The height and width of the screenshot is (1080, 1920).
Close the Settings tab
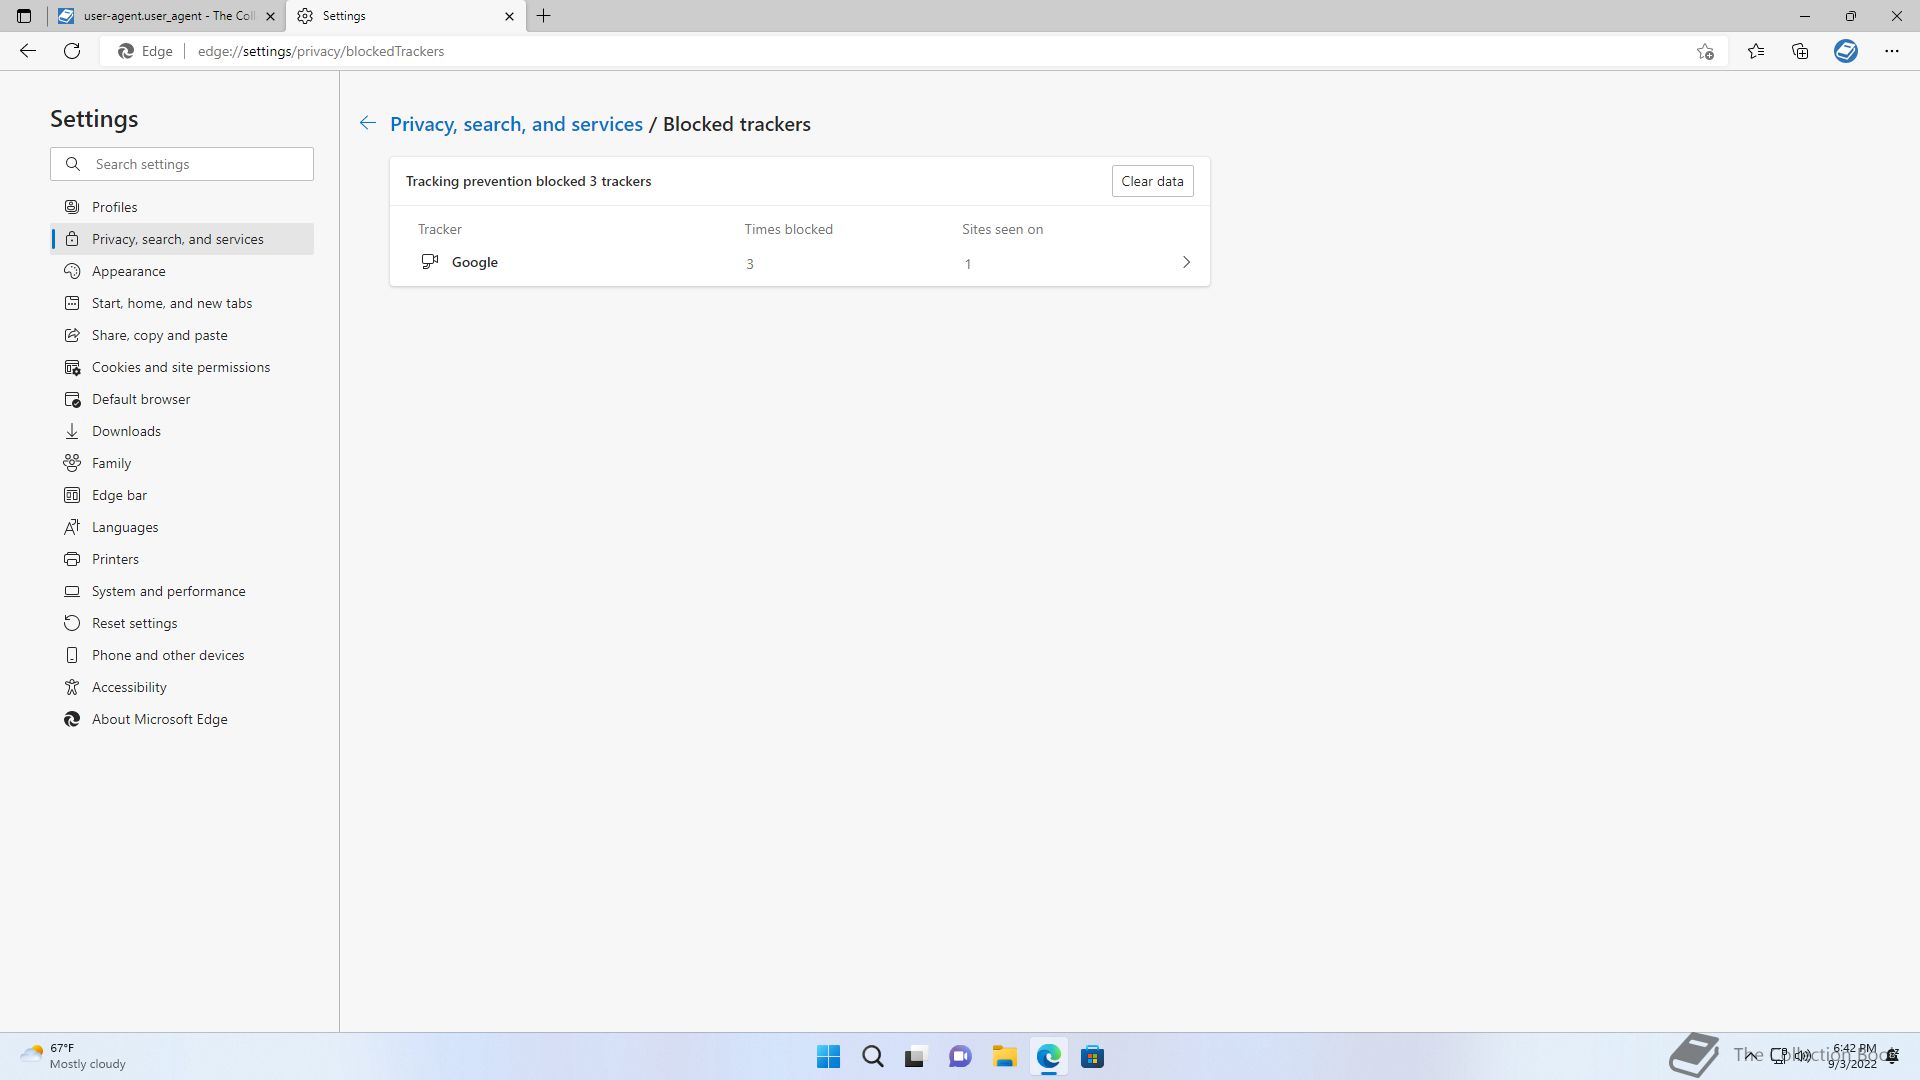[x=509, y=16]
